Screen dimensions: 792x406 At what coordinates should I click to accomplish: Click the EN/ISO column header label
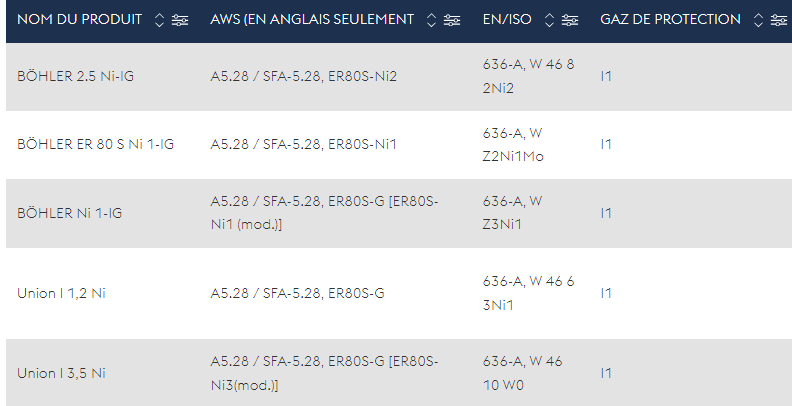(507, 20)
